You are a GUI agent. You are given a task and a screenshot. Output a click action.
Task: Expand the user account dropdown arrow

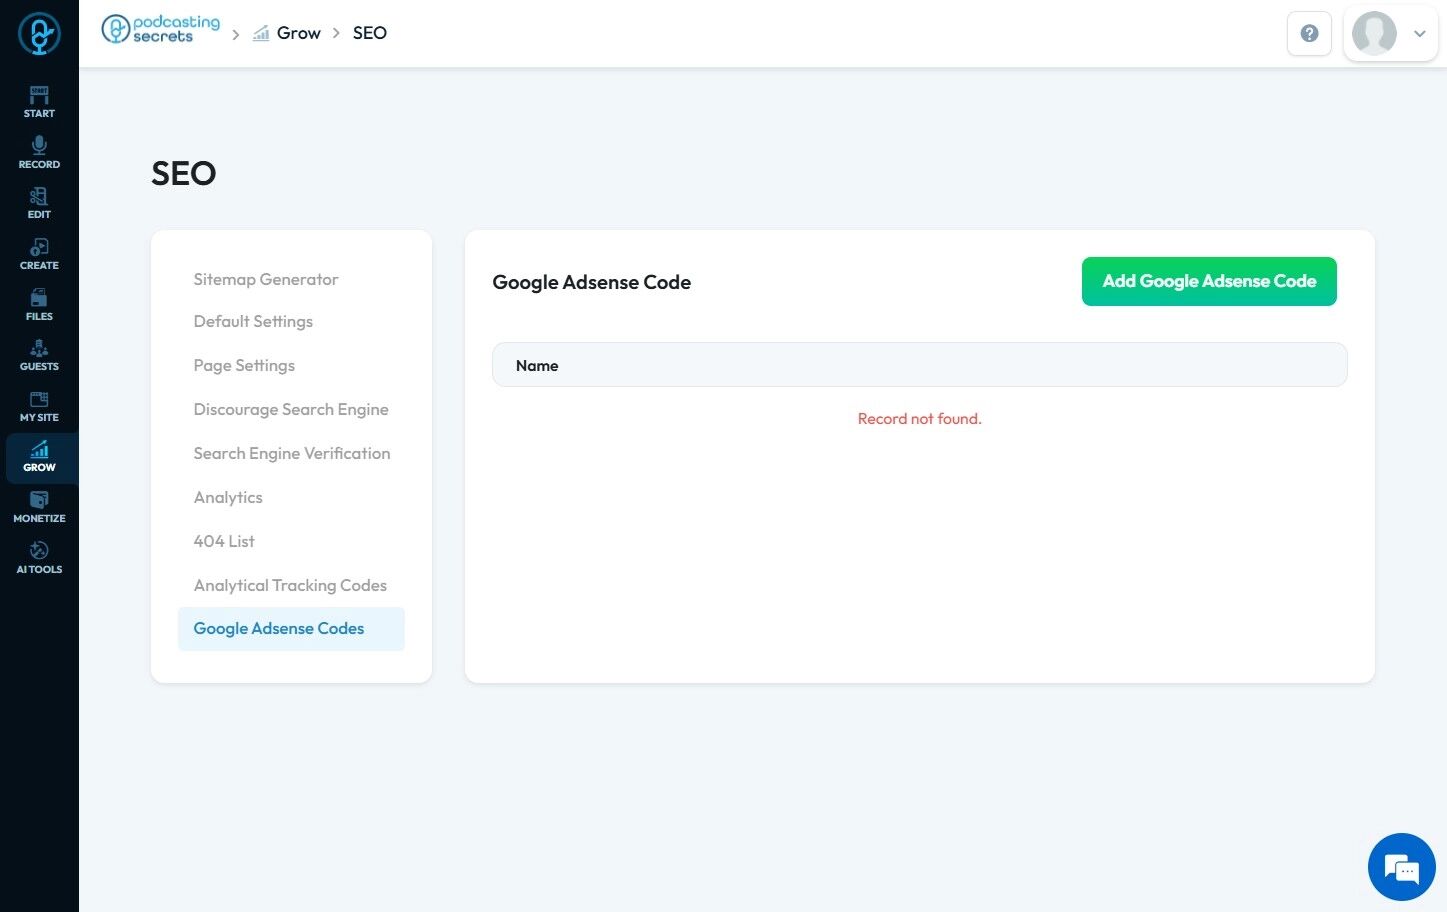(1419, 33)
